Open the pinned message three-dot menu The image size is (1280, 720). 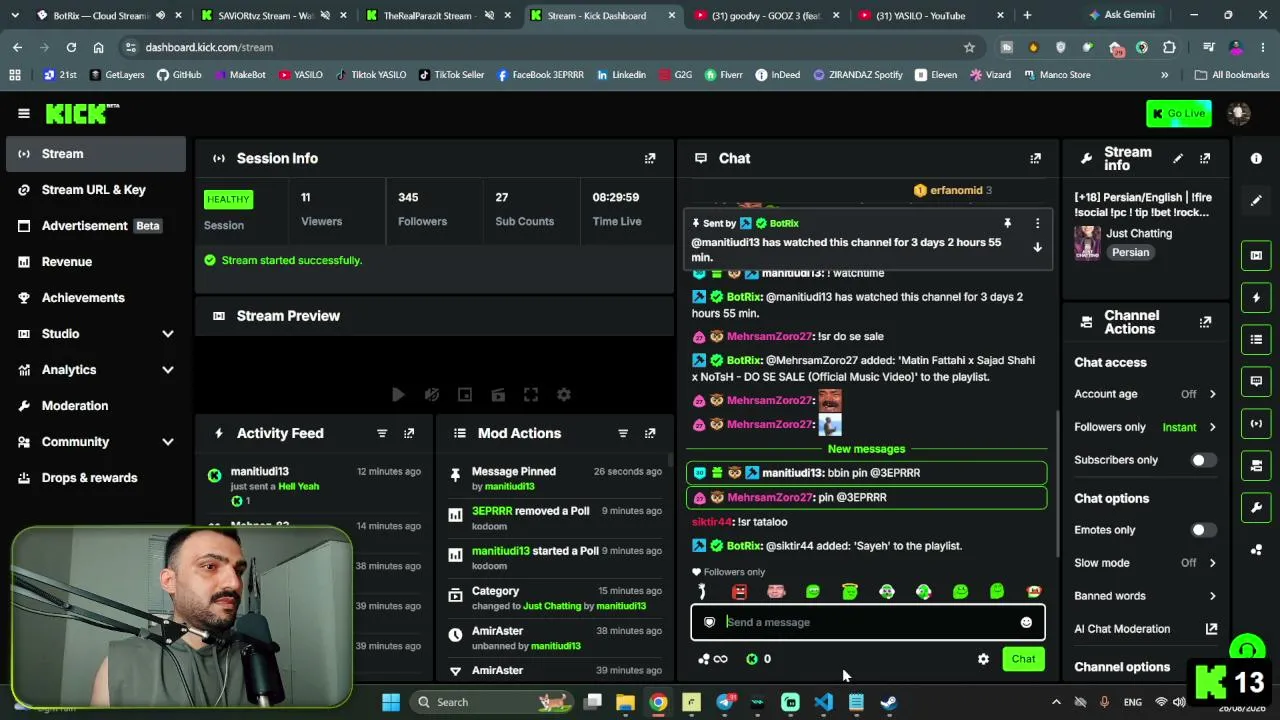[1037, 223]
